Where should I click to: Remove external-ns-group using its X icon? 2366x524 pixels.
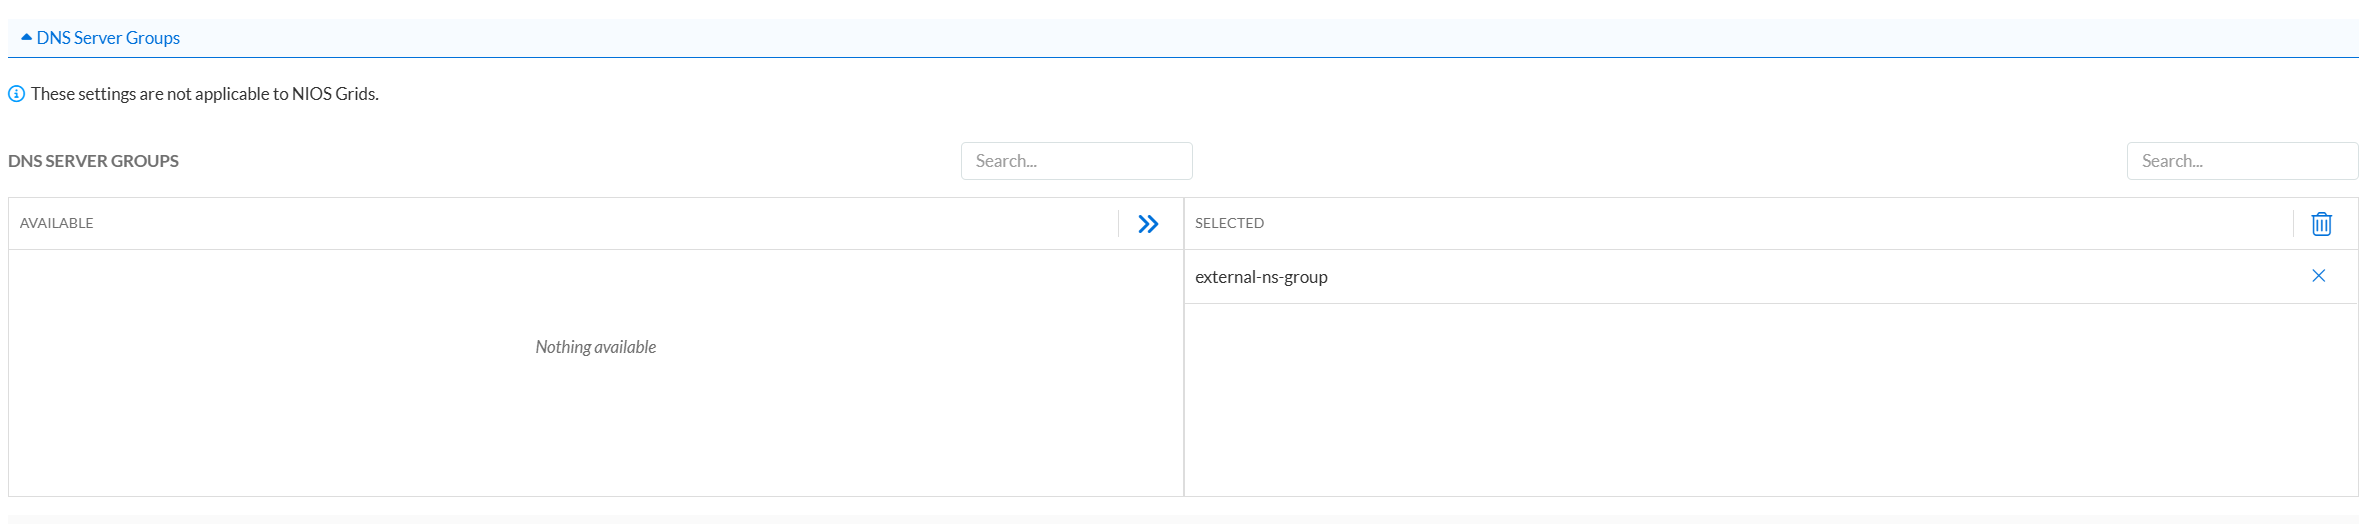point(2318,276)
